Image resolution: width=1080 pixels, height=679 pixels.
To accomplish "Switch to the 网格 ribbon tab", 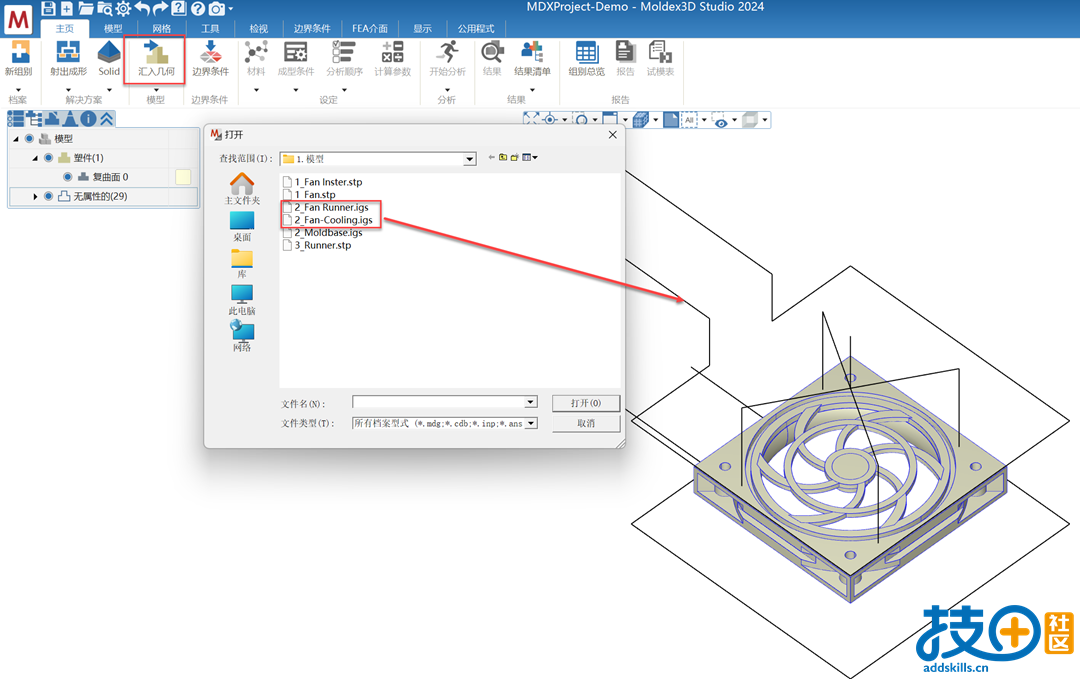I will coord(162,28).
